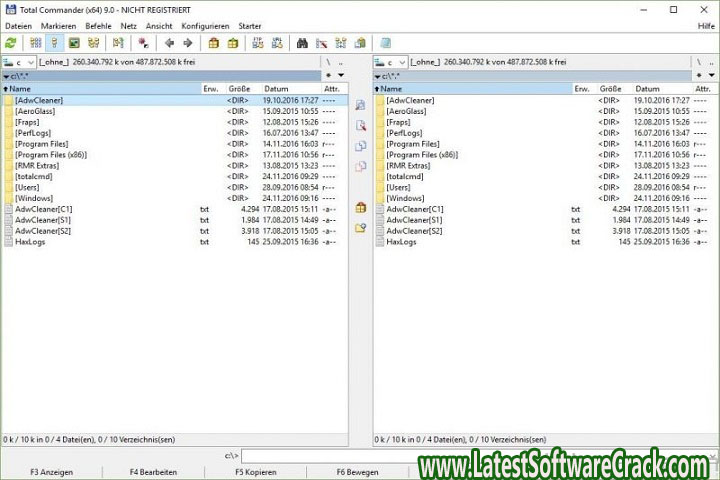Viewport: 720px width, 480px height.
Task: Open the Konfigurieren menu
Action: click(205, 25)
